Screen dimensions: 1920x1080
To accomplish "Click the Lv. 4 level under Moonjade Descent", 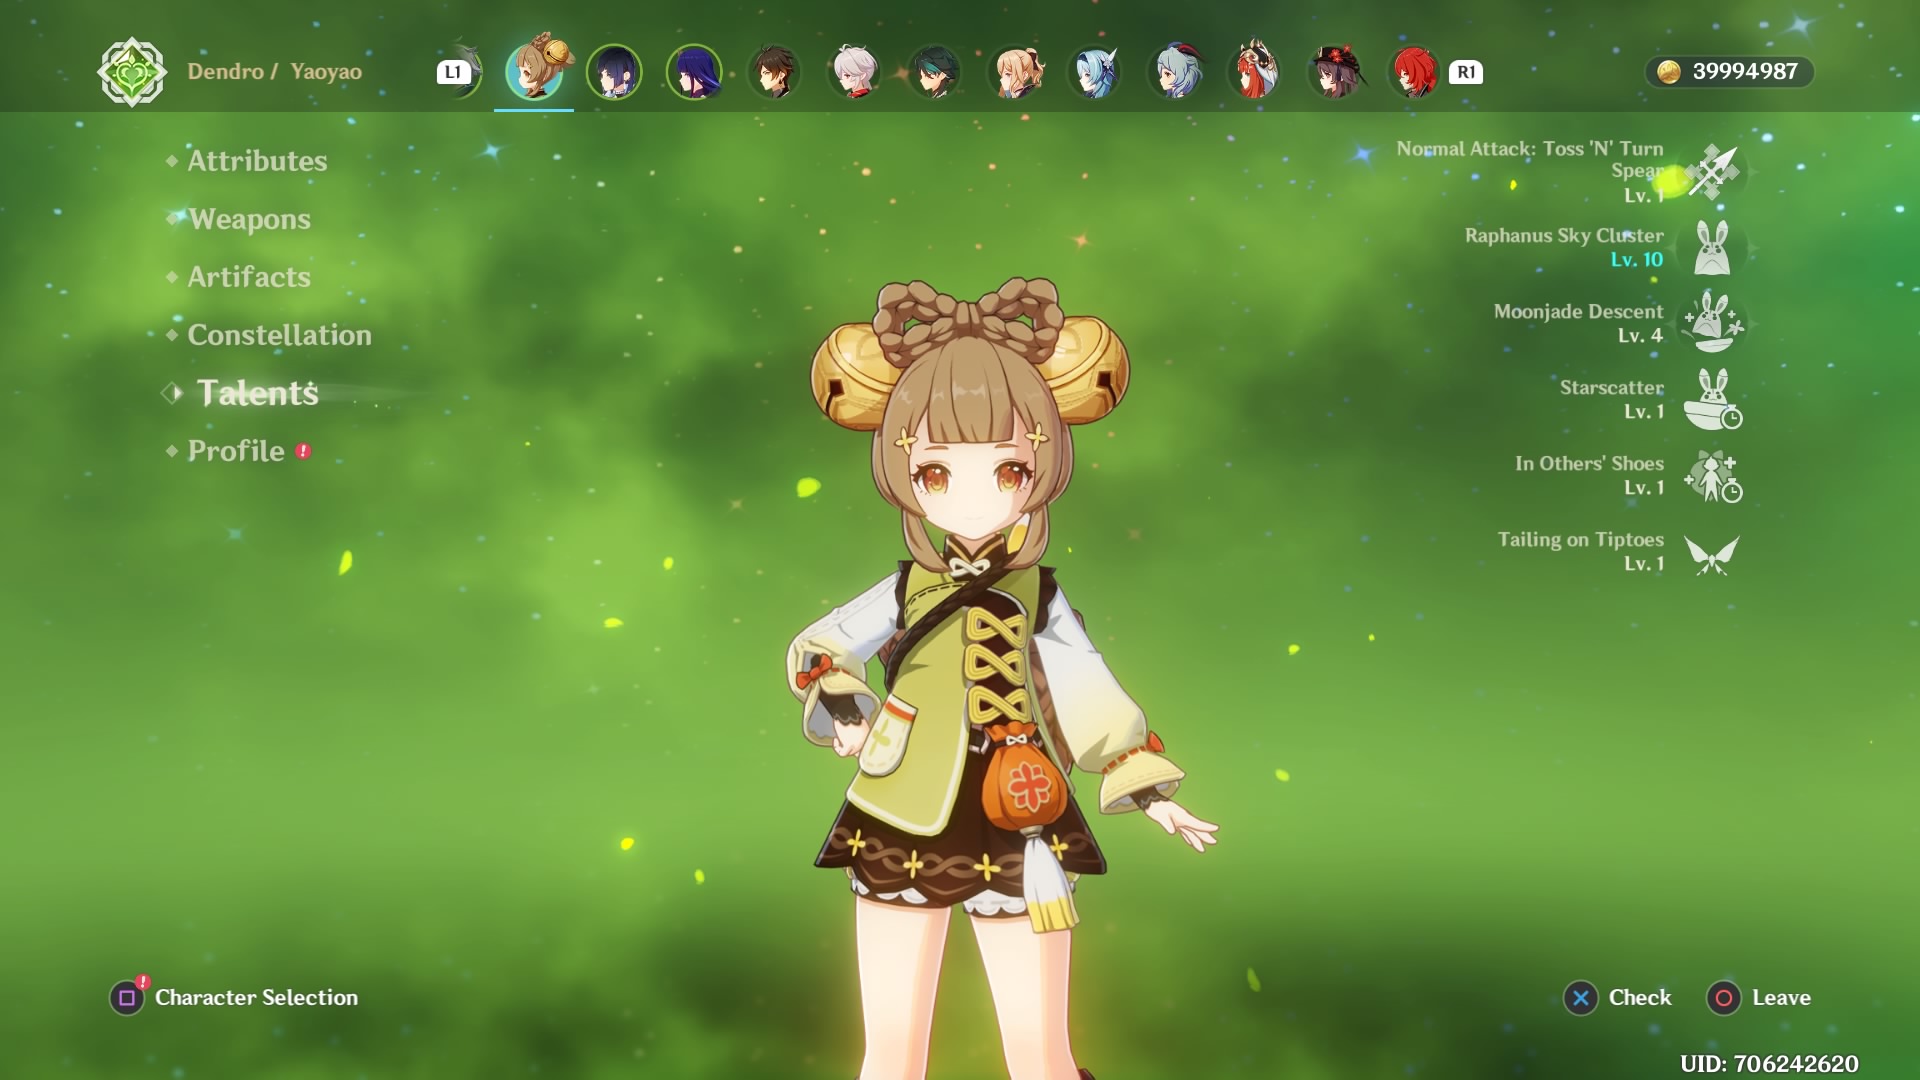I will click(x=1641, y=335).
